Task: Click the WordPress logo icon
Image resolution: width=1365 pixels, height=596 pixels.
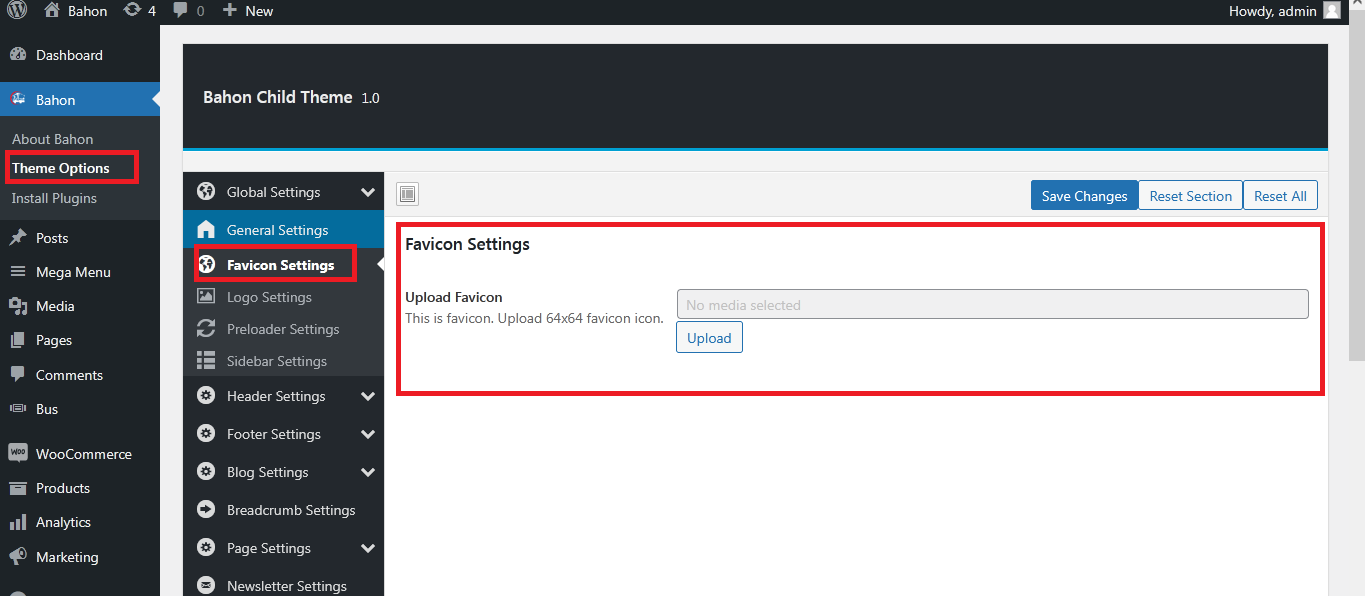Action: 17,10
